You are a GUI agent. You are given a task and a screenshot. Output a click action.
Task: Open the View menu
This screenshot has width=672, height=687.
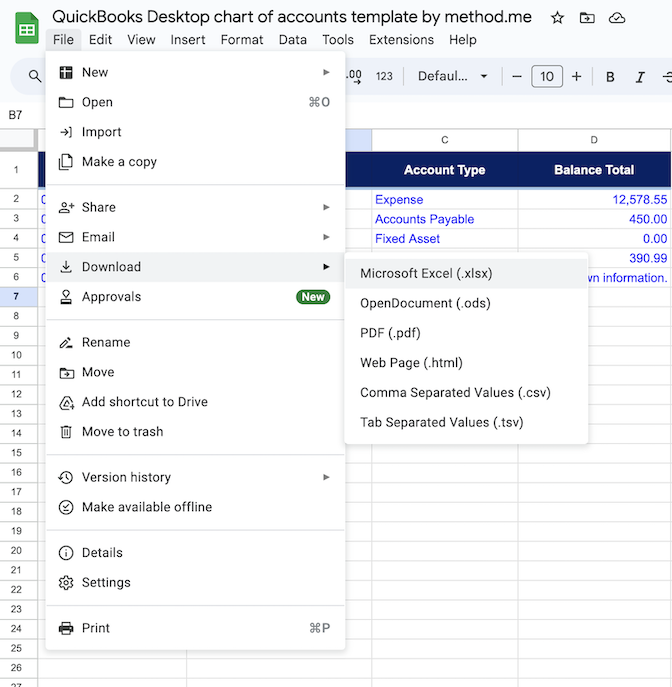click(141, 40)
